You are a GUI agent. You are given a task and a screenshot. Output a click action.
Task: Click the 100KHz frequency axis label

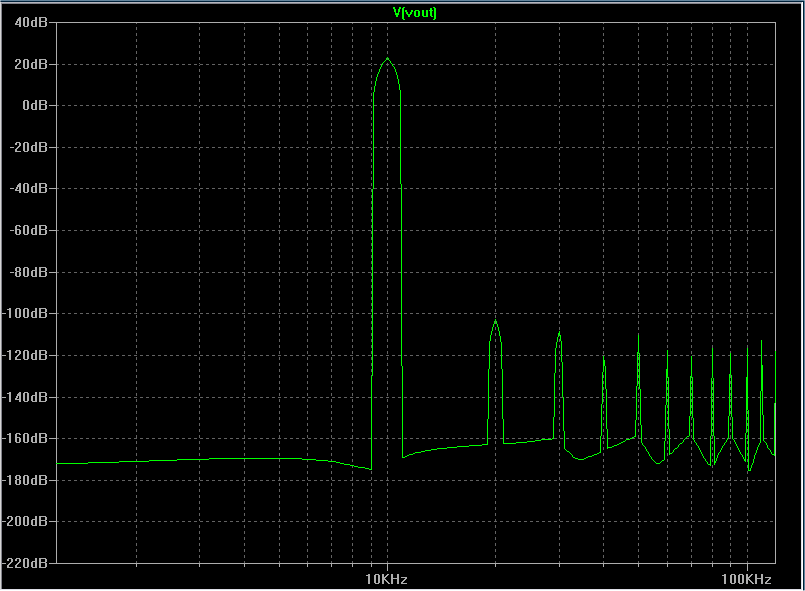click(x=746, y=579)
